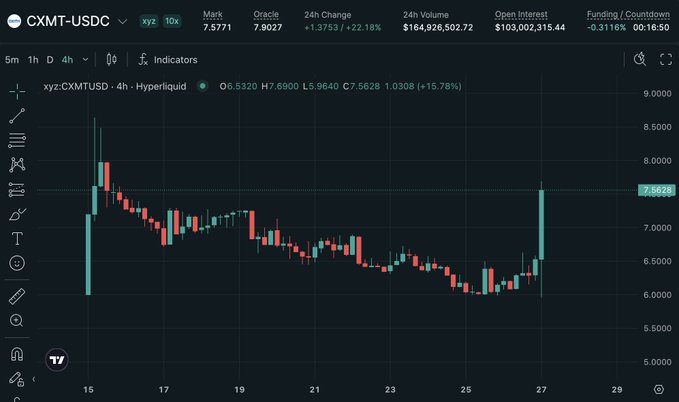Enter fullscreen chart mode
Viewport: 679px width, 402px height.
pos(666,59)
